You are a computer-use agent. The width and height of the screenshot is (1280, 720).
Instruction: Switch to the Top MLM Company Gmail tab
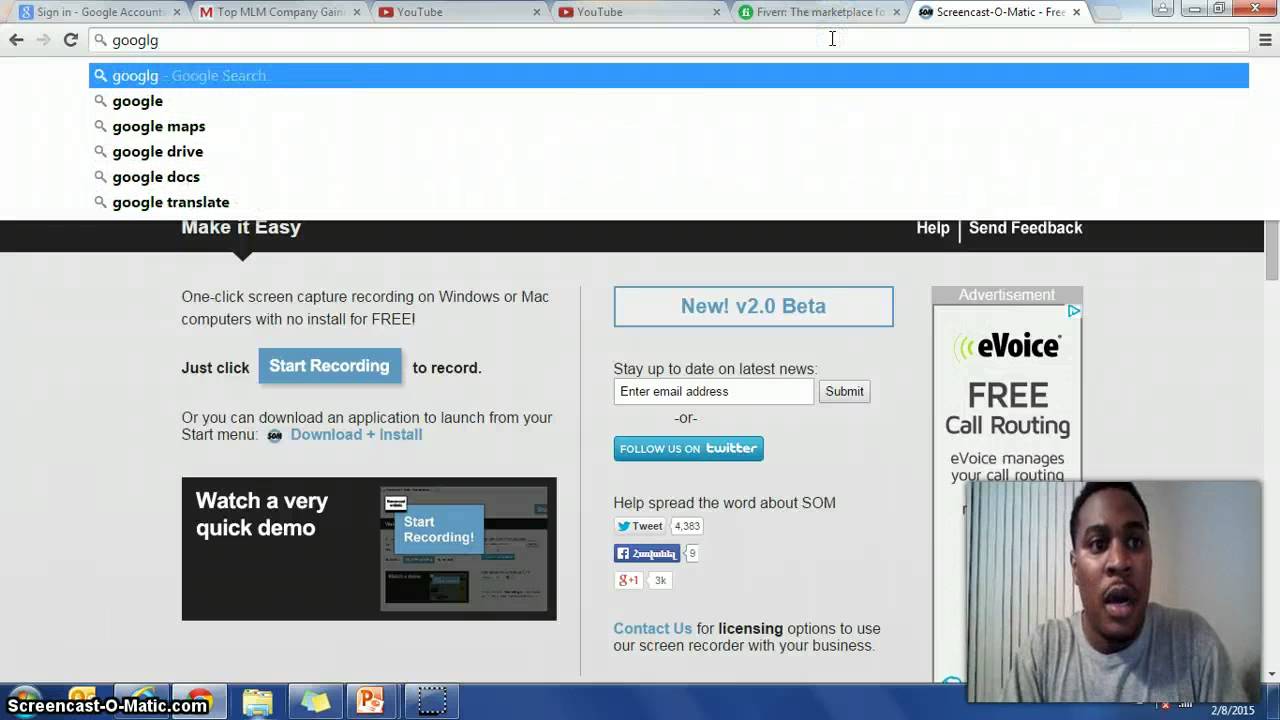pos(280,12)
